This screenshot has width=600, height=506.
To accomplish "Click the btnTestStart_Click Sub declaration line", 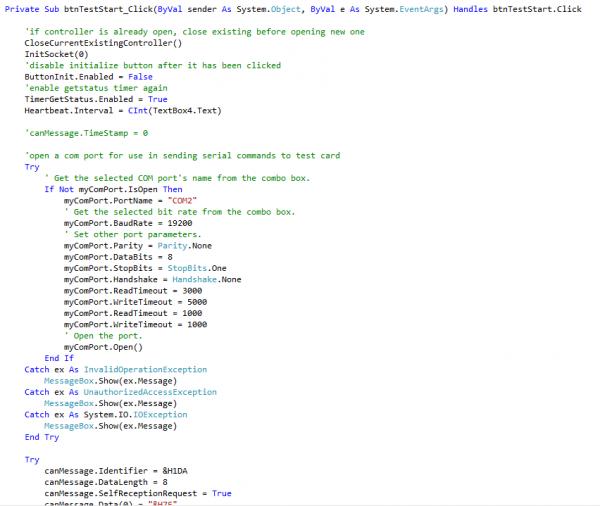I will click(x=293, y=9).
